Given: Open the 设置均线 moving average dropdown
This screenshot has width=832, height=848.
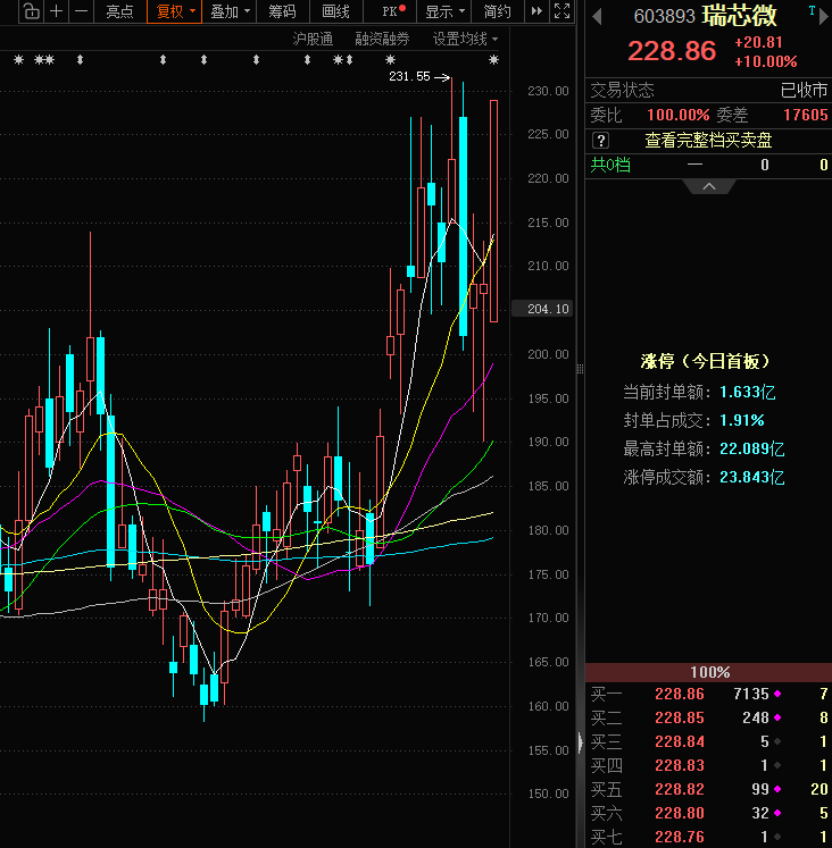Looking at the screenshot, I should click(x=465, y=39).
